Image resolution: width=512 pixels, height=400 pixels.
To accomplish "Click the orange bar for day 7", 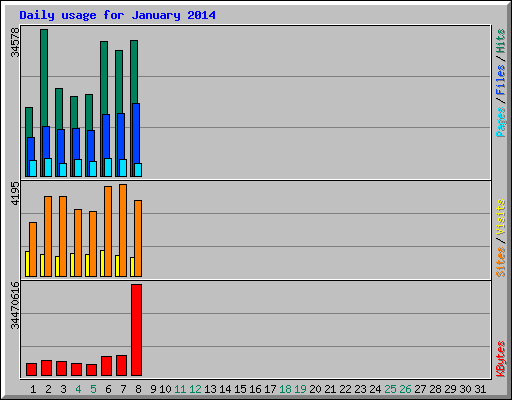I will pos(123,230).
